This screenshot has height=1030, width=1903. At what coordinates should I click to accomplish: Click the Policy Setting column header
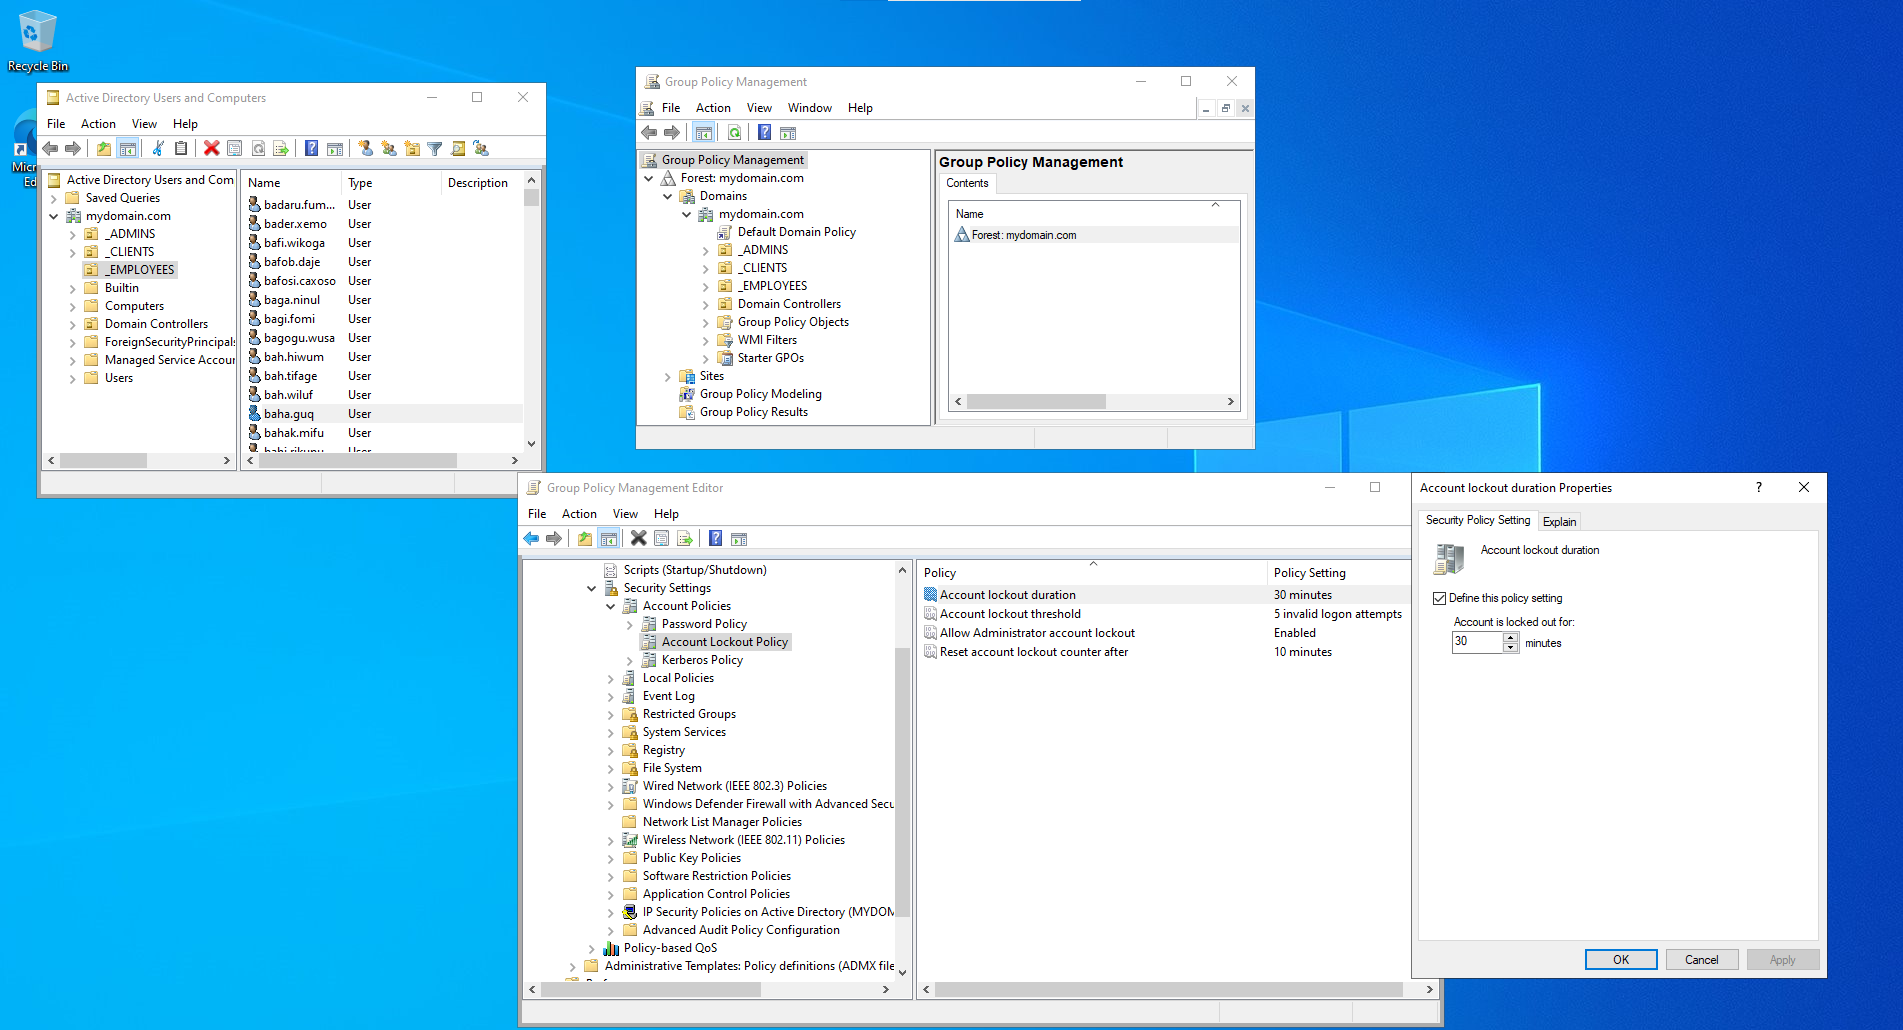(x=1338, y=573)
